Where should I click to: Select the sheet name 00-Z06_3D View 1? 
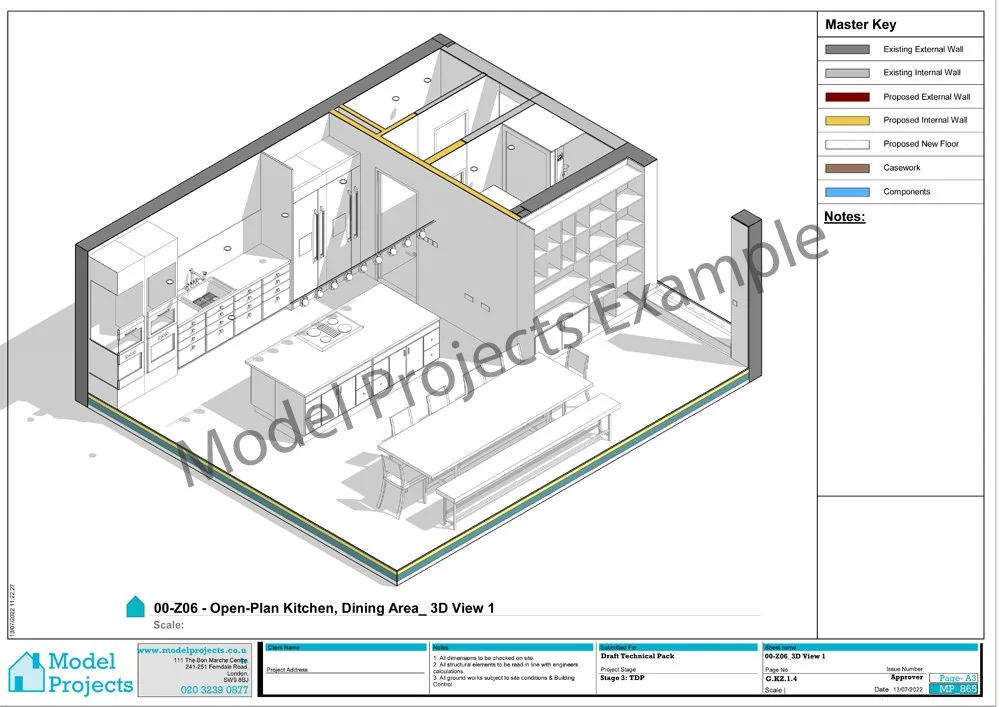pos(795,657)
